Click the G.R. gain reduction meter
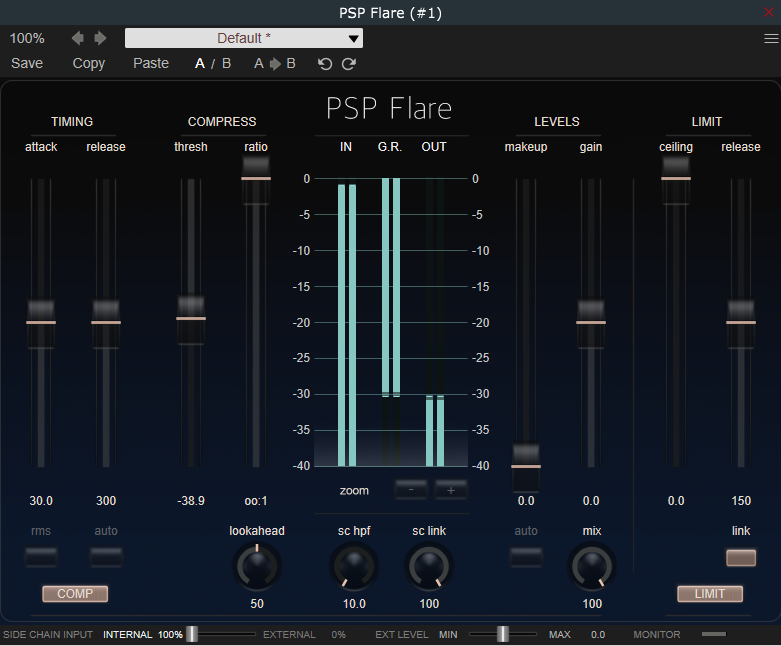 pos(391,322)
